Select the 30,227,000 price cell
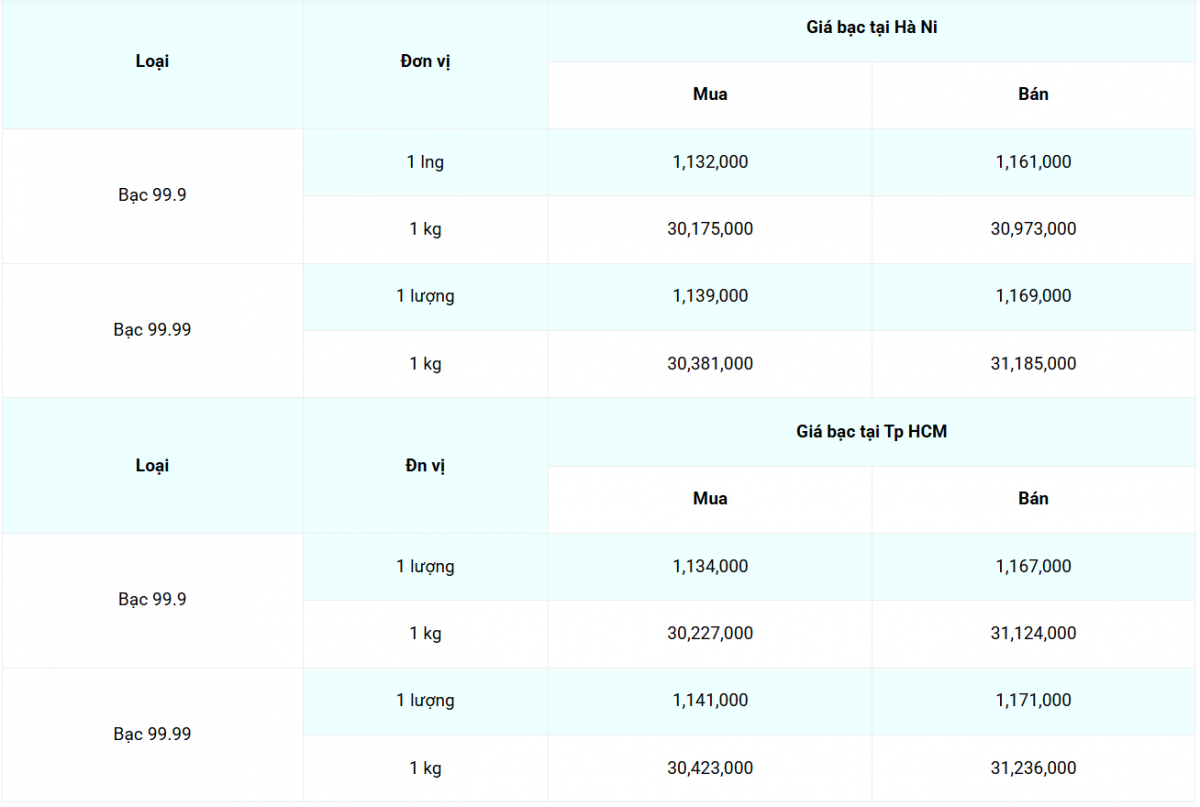 [x=710, y=633]
